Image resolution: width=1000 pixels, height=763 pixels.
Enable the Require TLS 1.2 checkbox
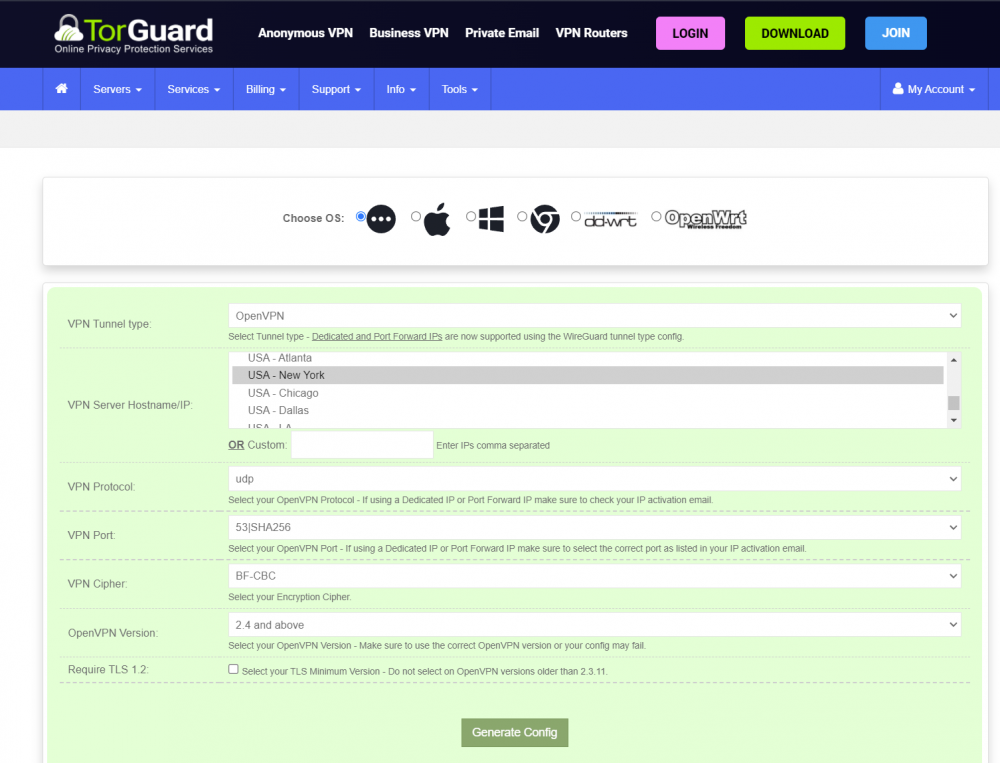tap(233, 669)
